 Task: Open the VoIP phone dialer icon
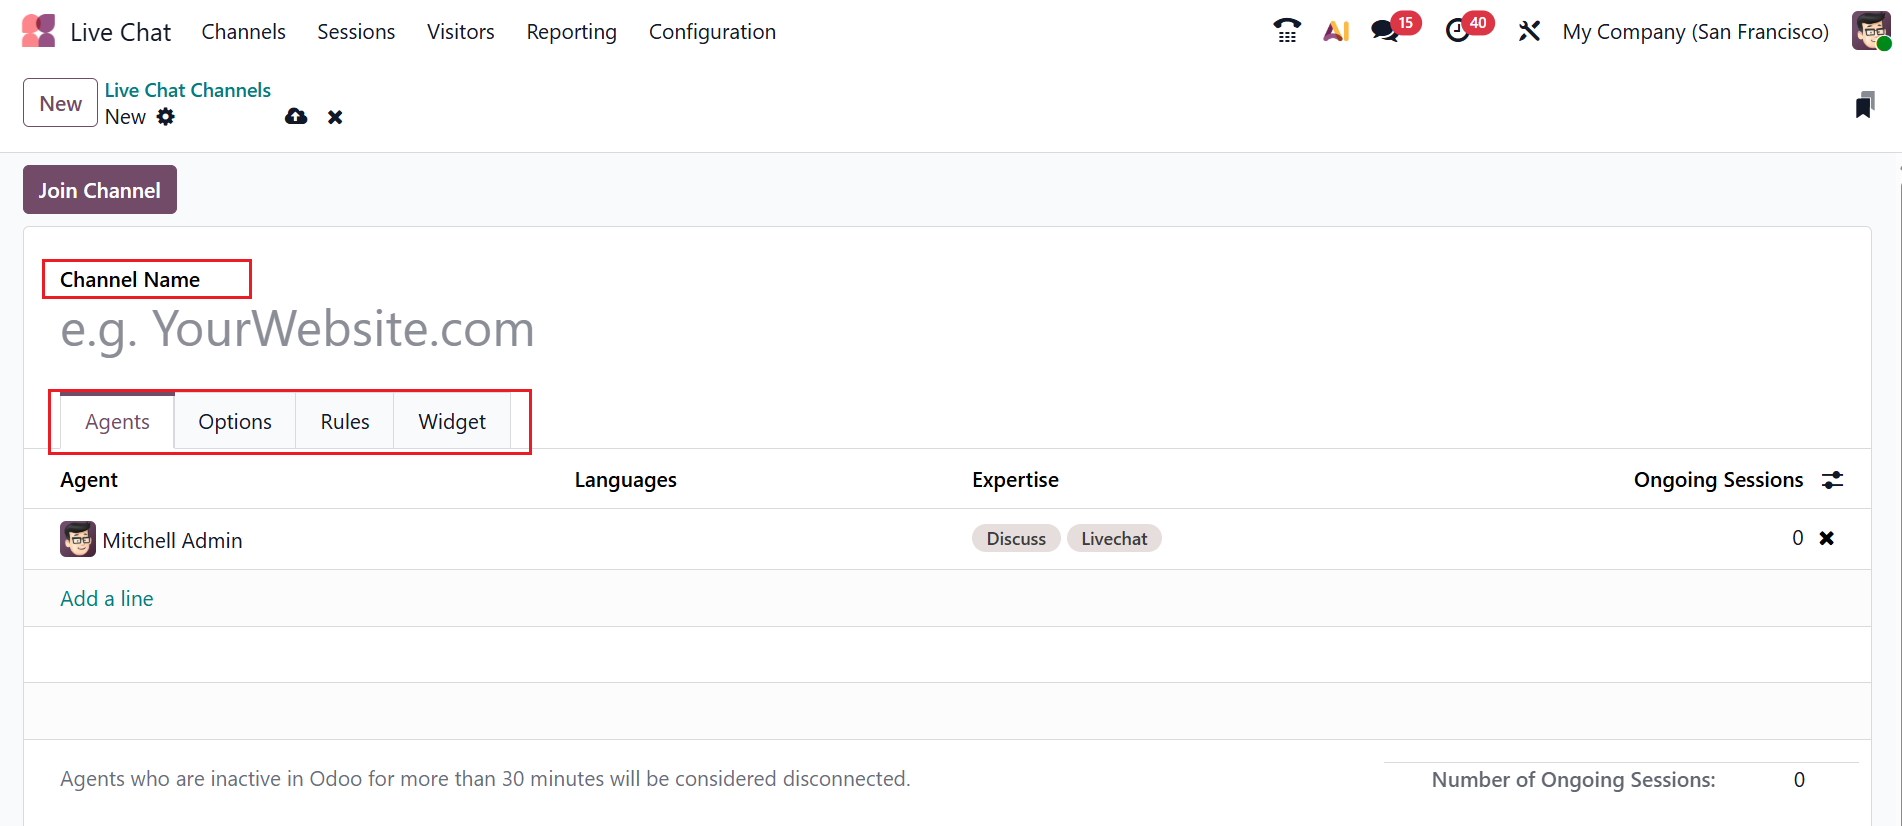[1287, 31]
